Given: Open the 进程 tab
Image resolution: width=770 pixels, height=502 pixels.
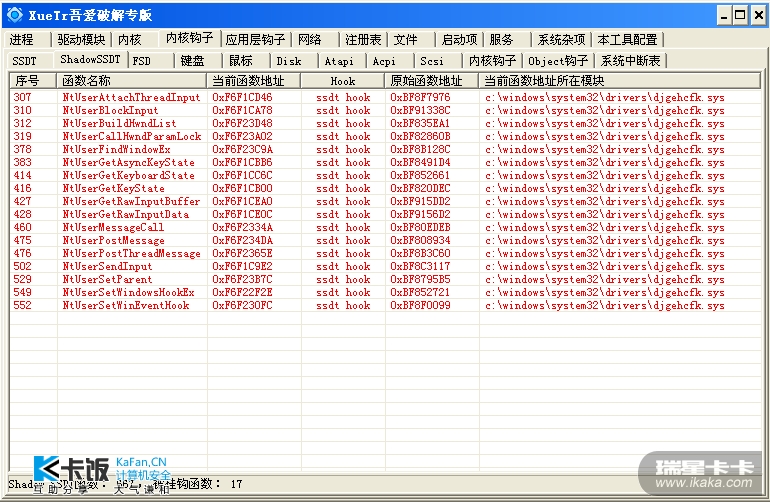Looking at the screenshot, I should [22, 39].
